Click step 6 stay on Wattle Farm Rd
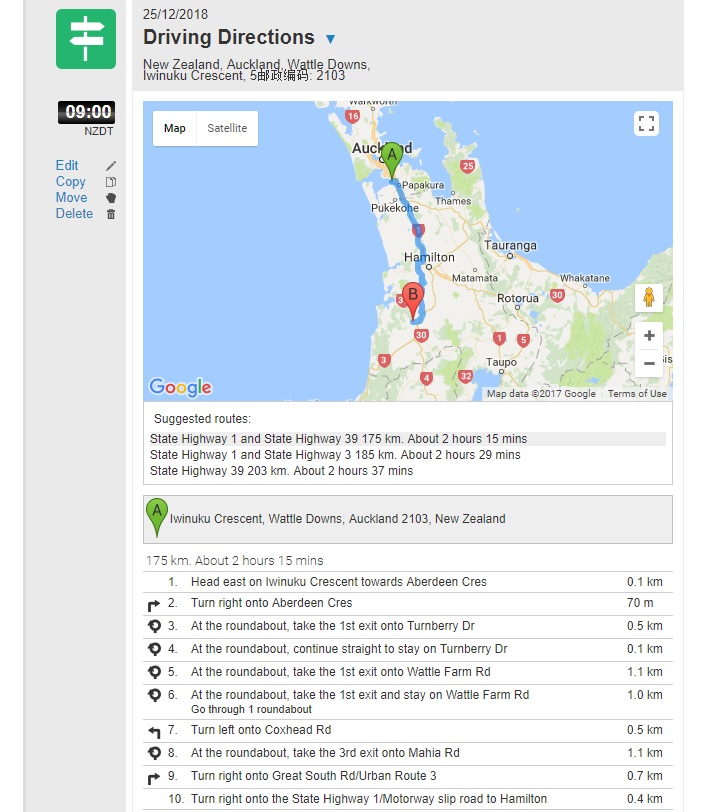Viewport: 710px width, 812px height. 408,702
